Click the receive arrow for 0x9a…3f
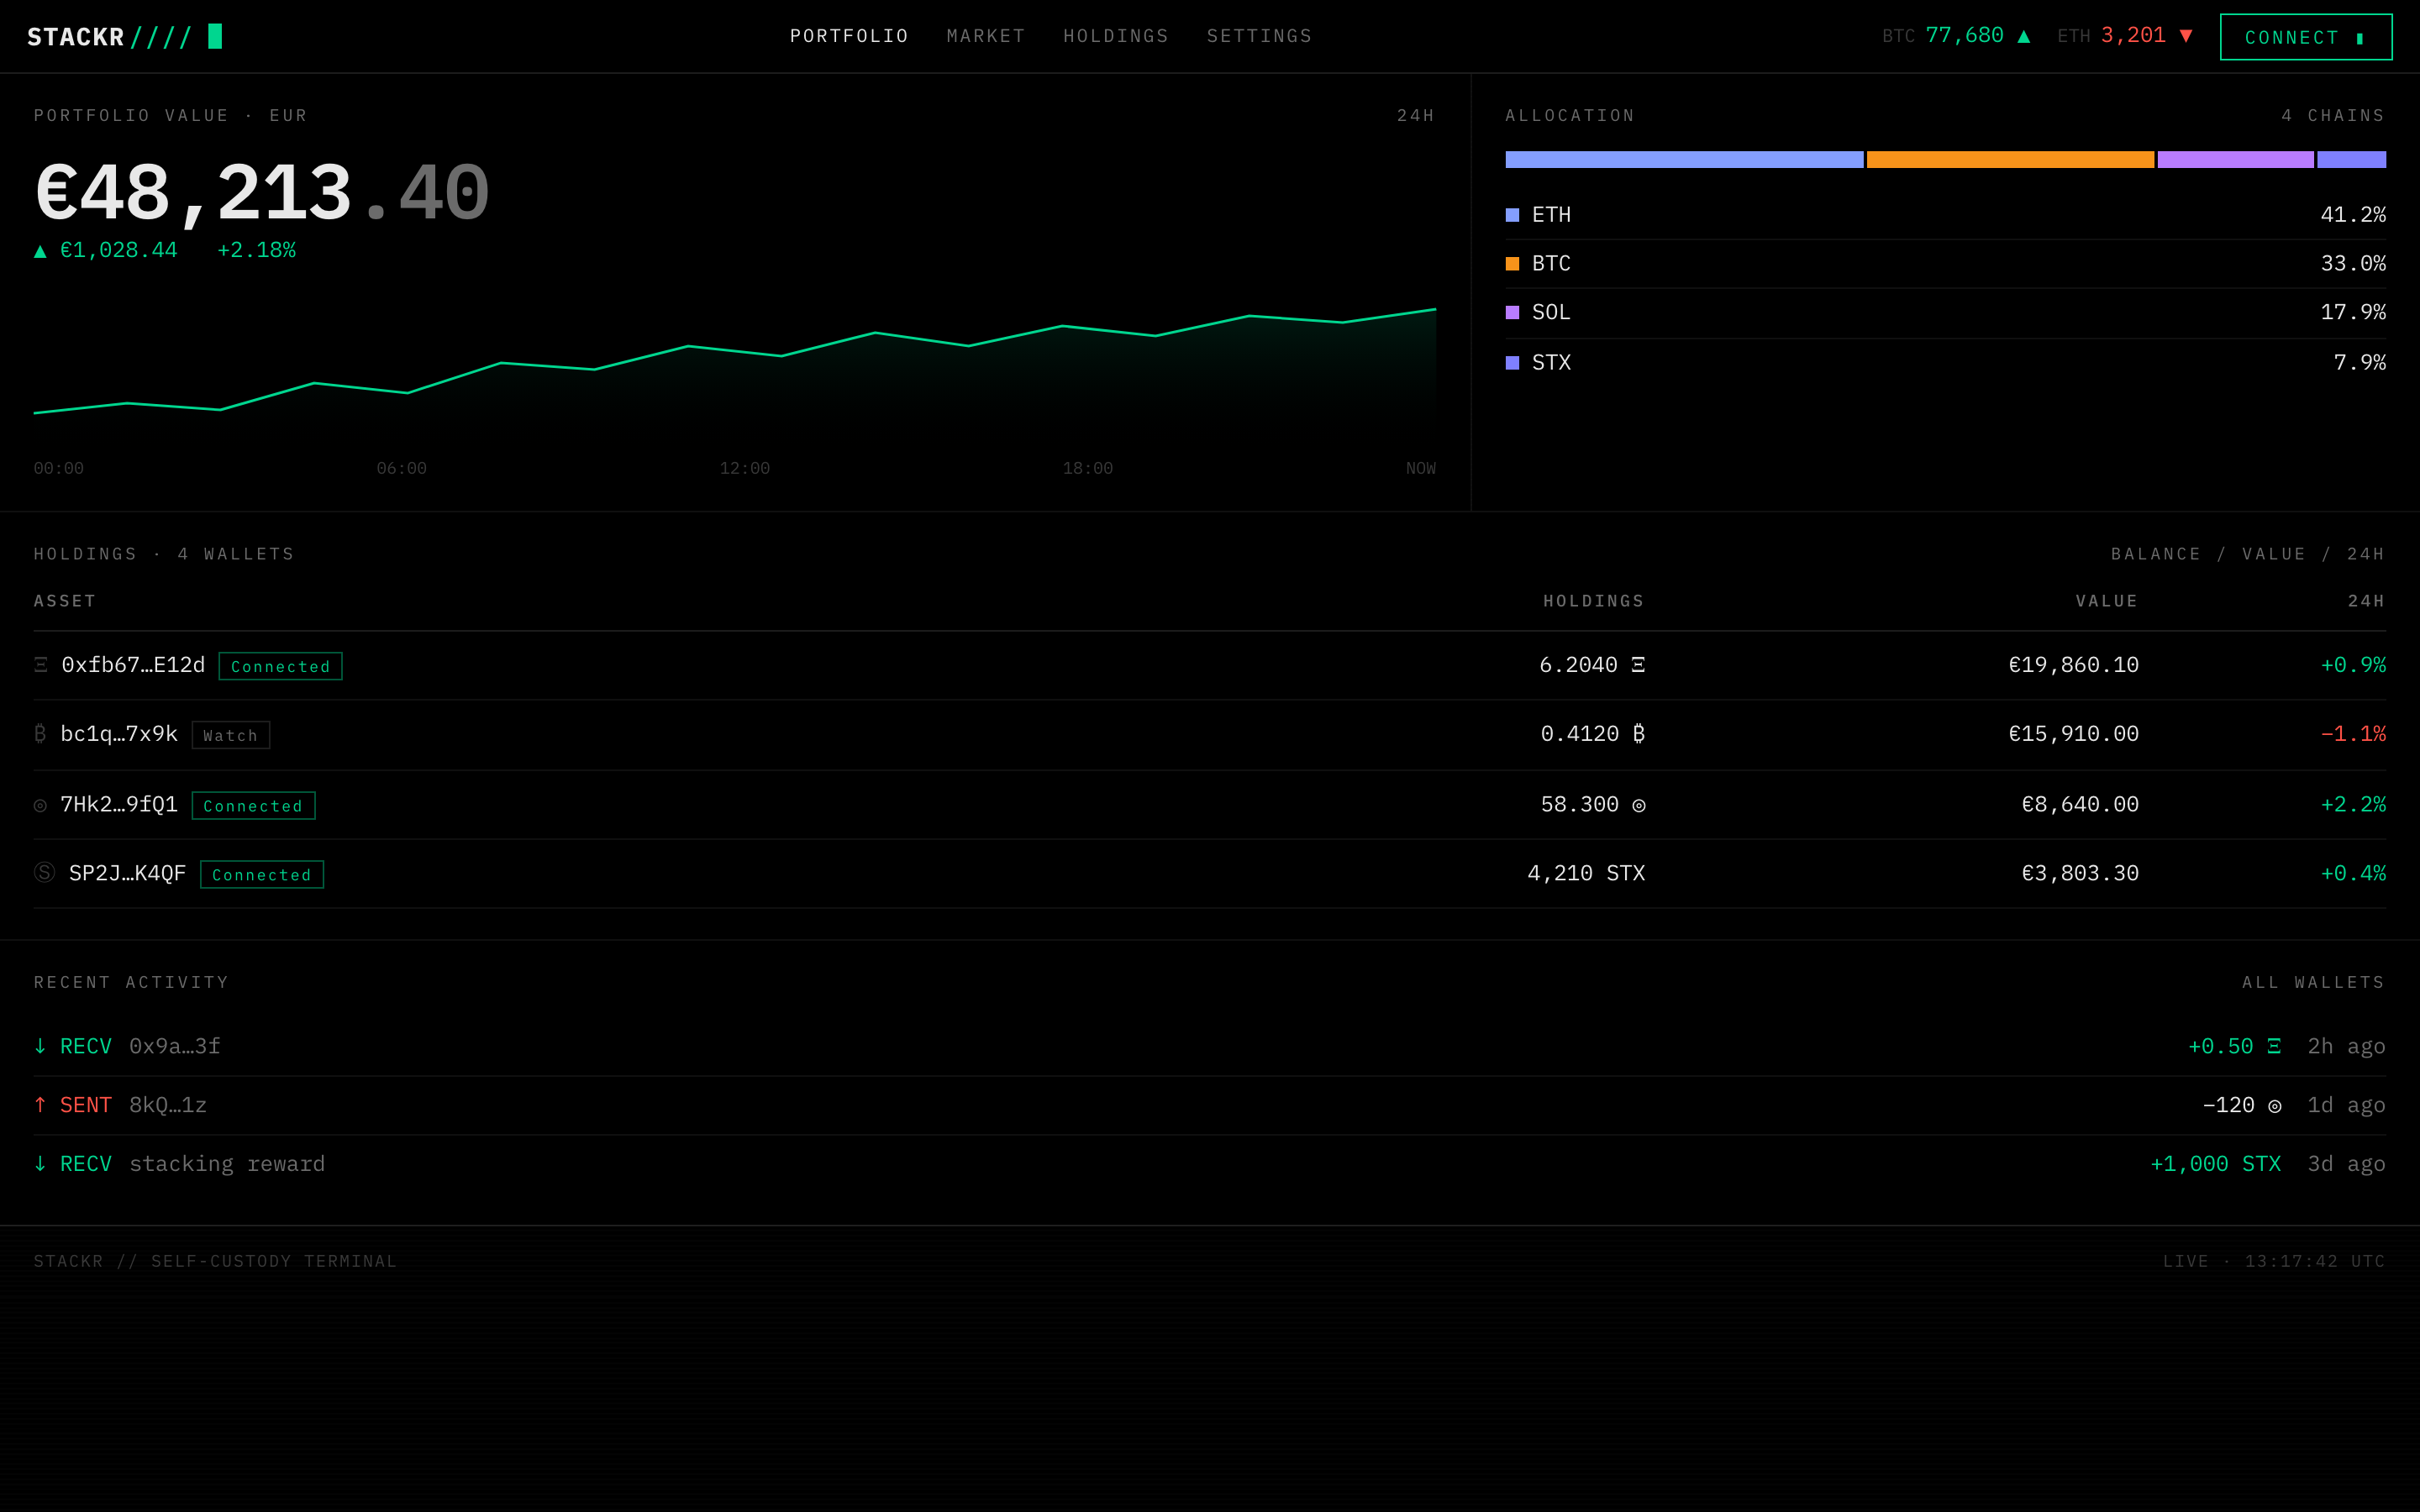 click(40, 1046)
